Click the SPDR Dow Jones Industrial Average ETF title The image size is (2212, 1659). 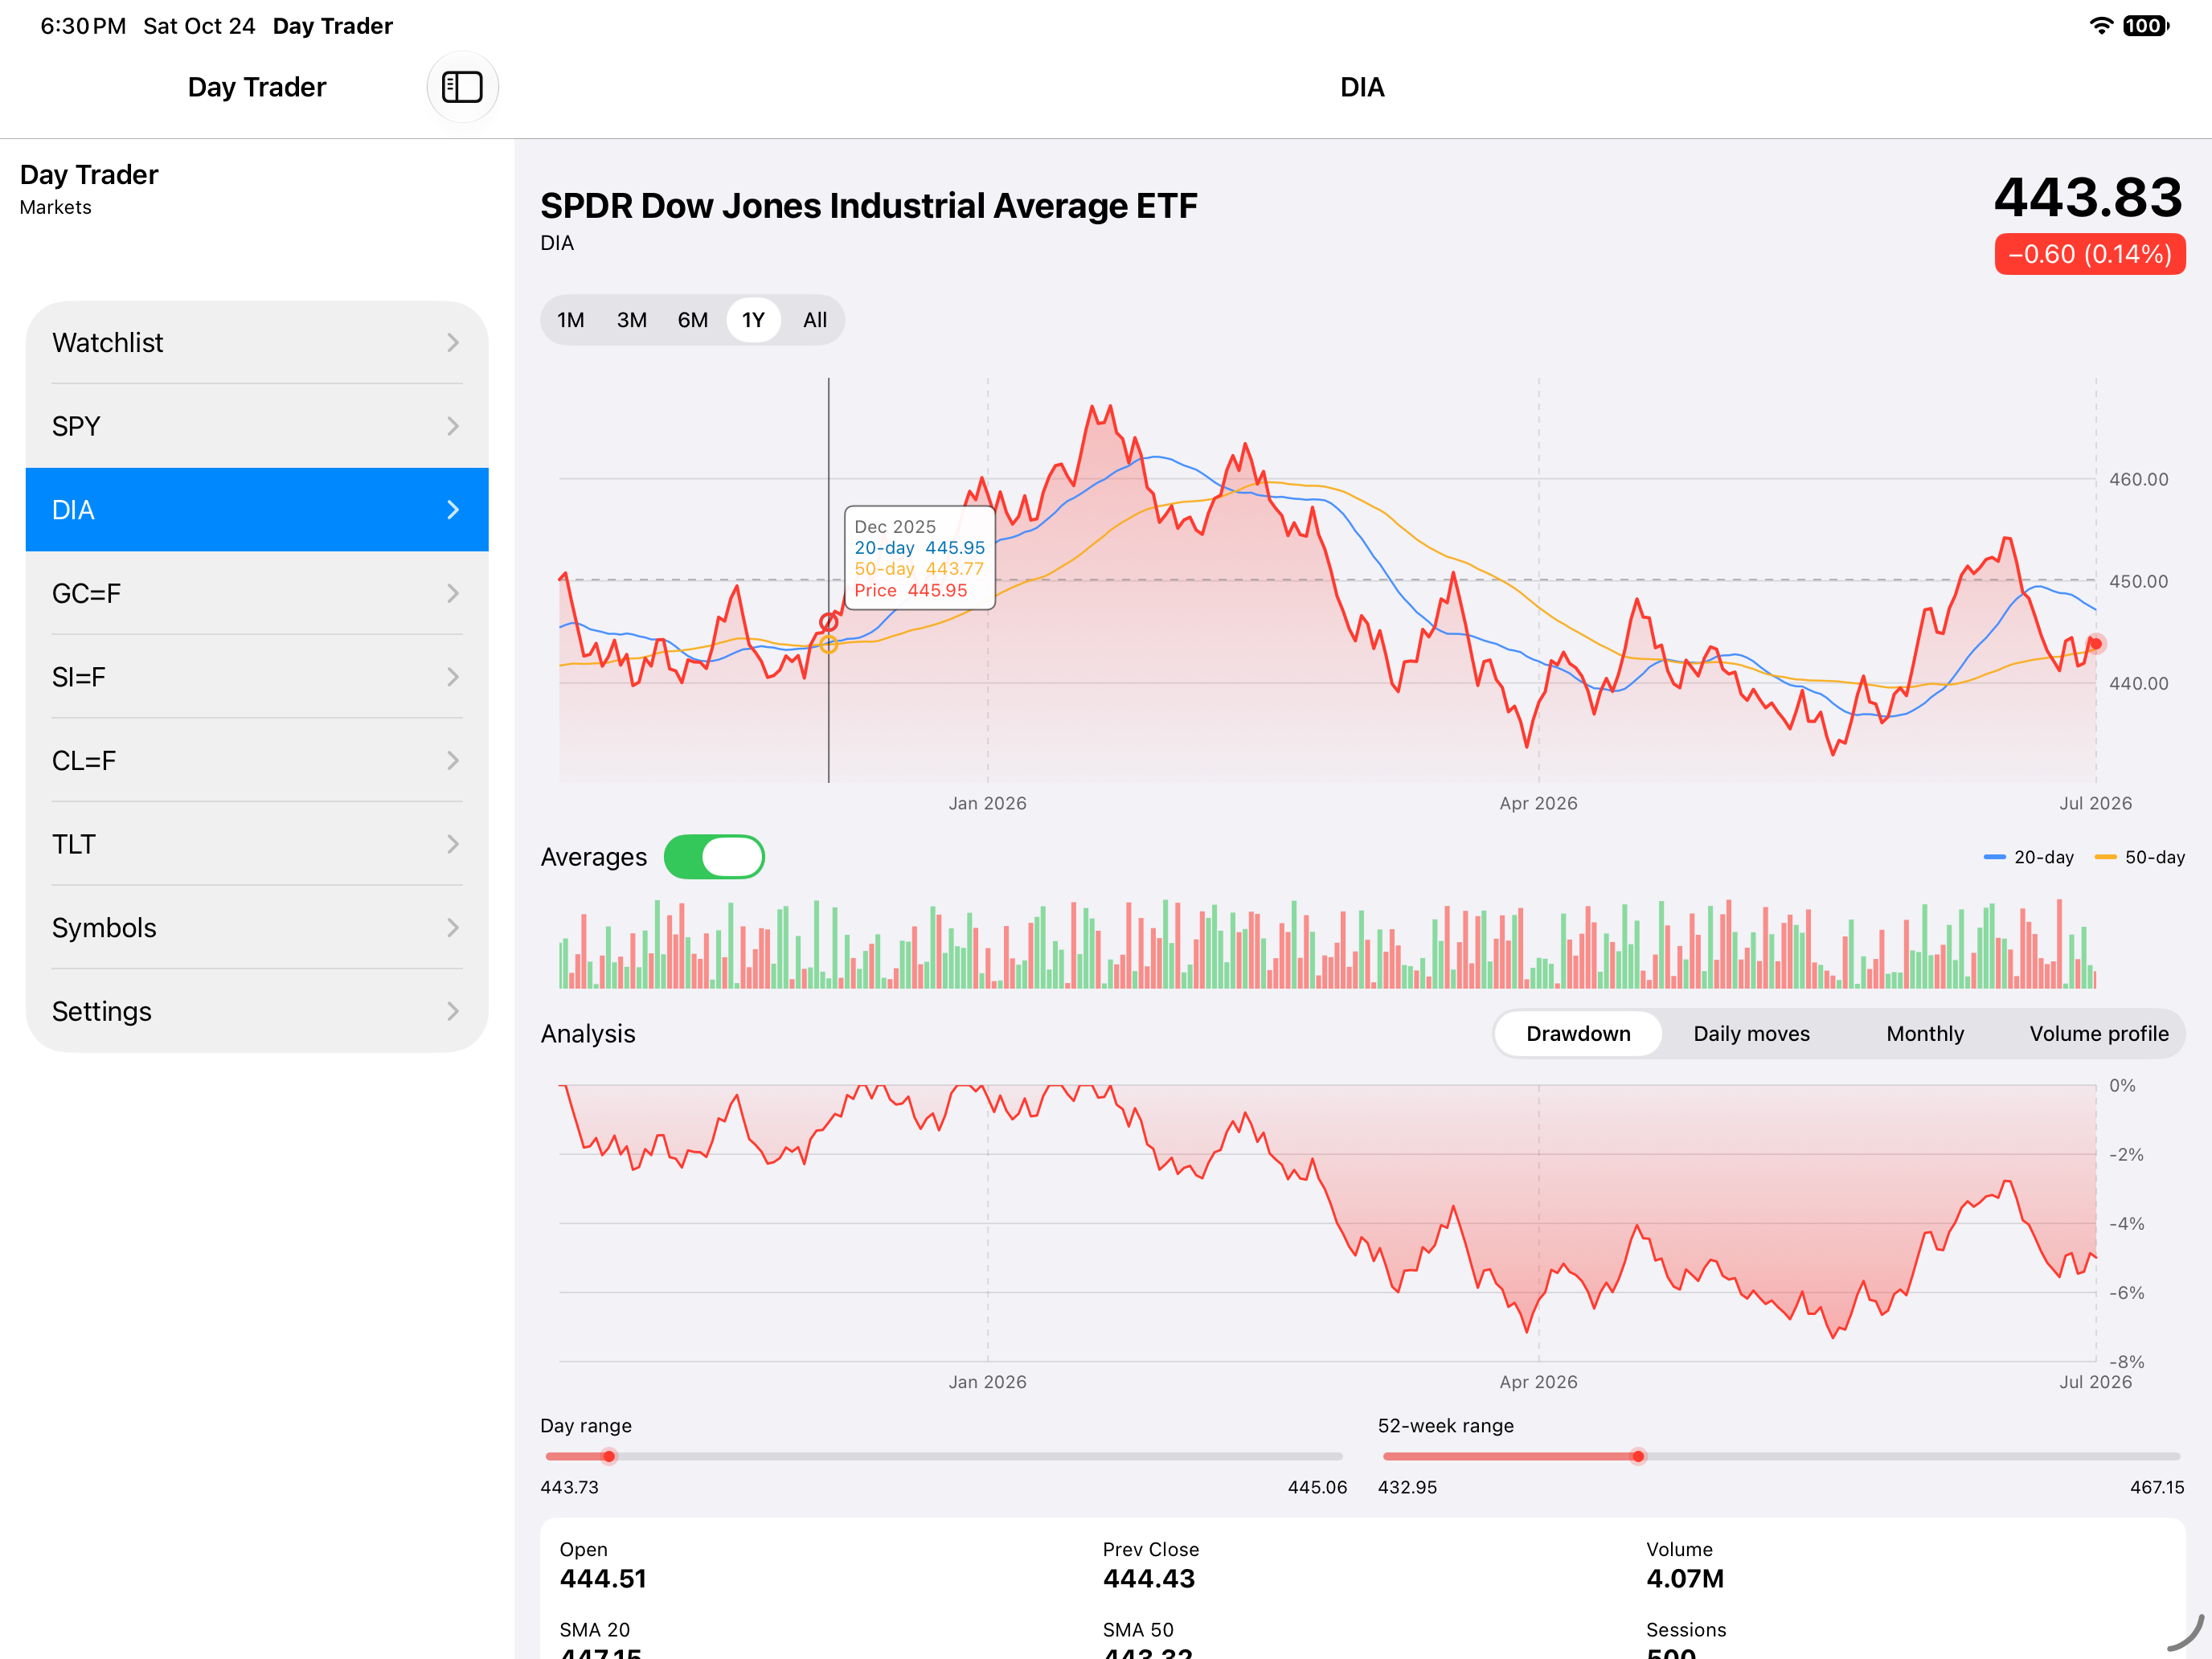point(869,206)
